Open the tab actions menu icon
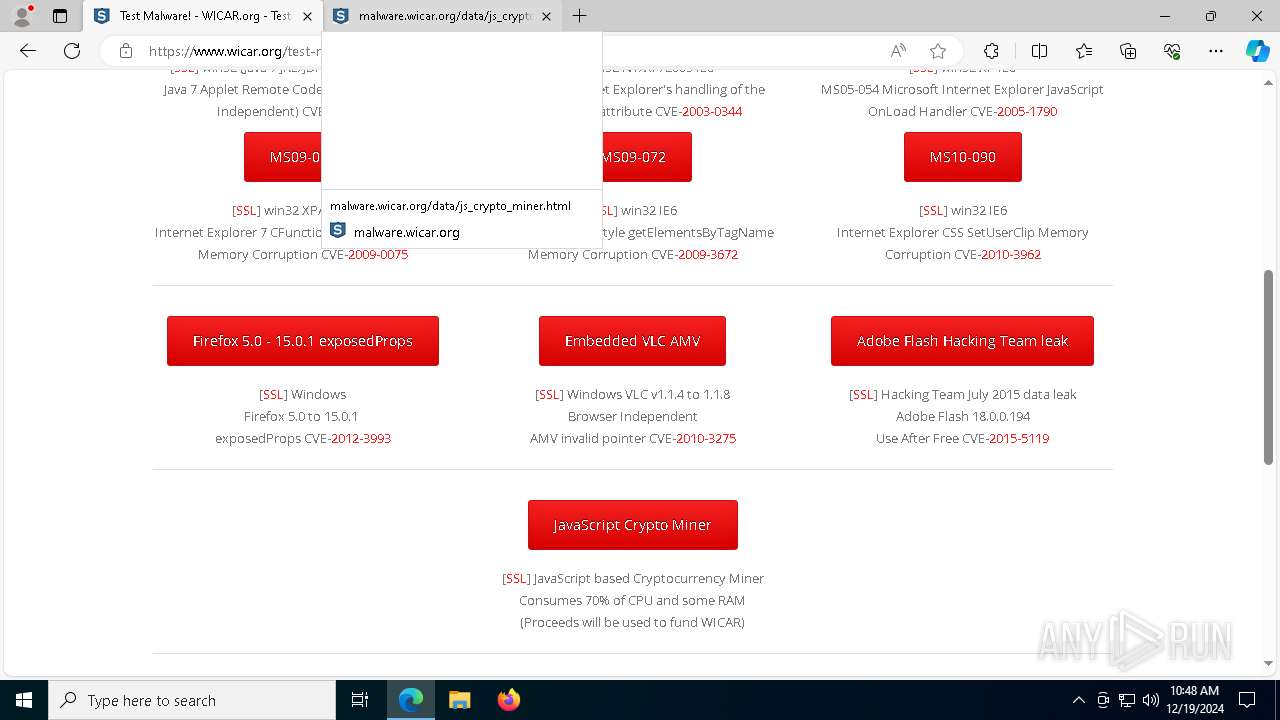 [60, 16]
